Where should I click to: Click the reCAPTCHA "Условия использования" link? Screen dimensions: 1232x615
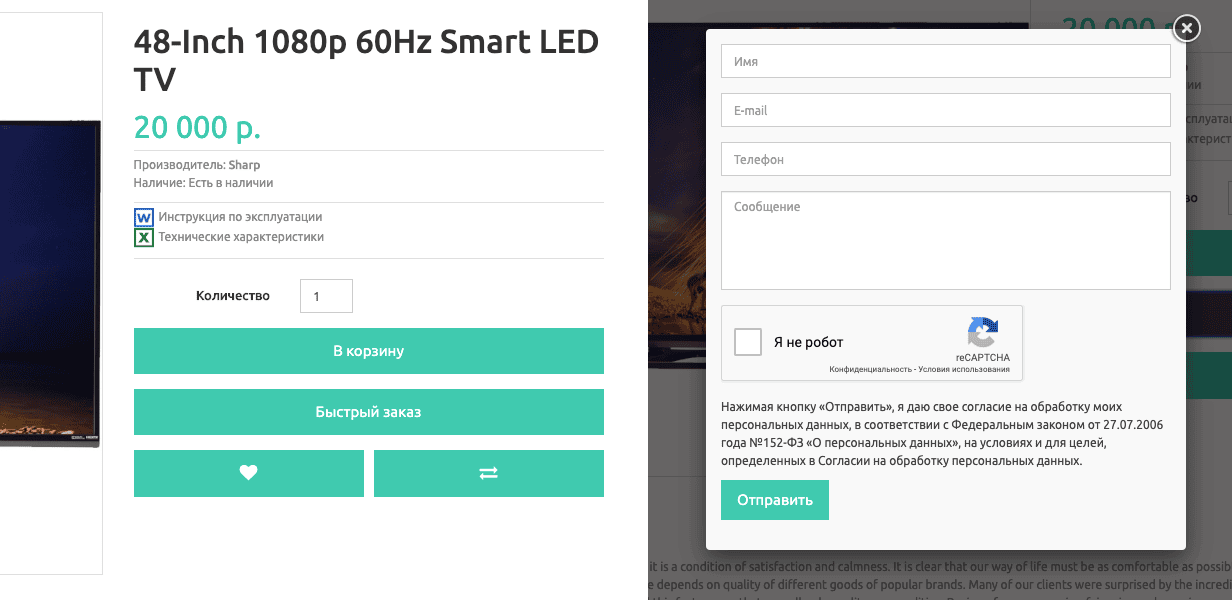pos(965,370)
